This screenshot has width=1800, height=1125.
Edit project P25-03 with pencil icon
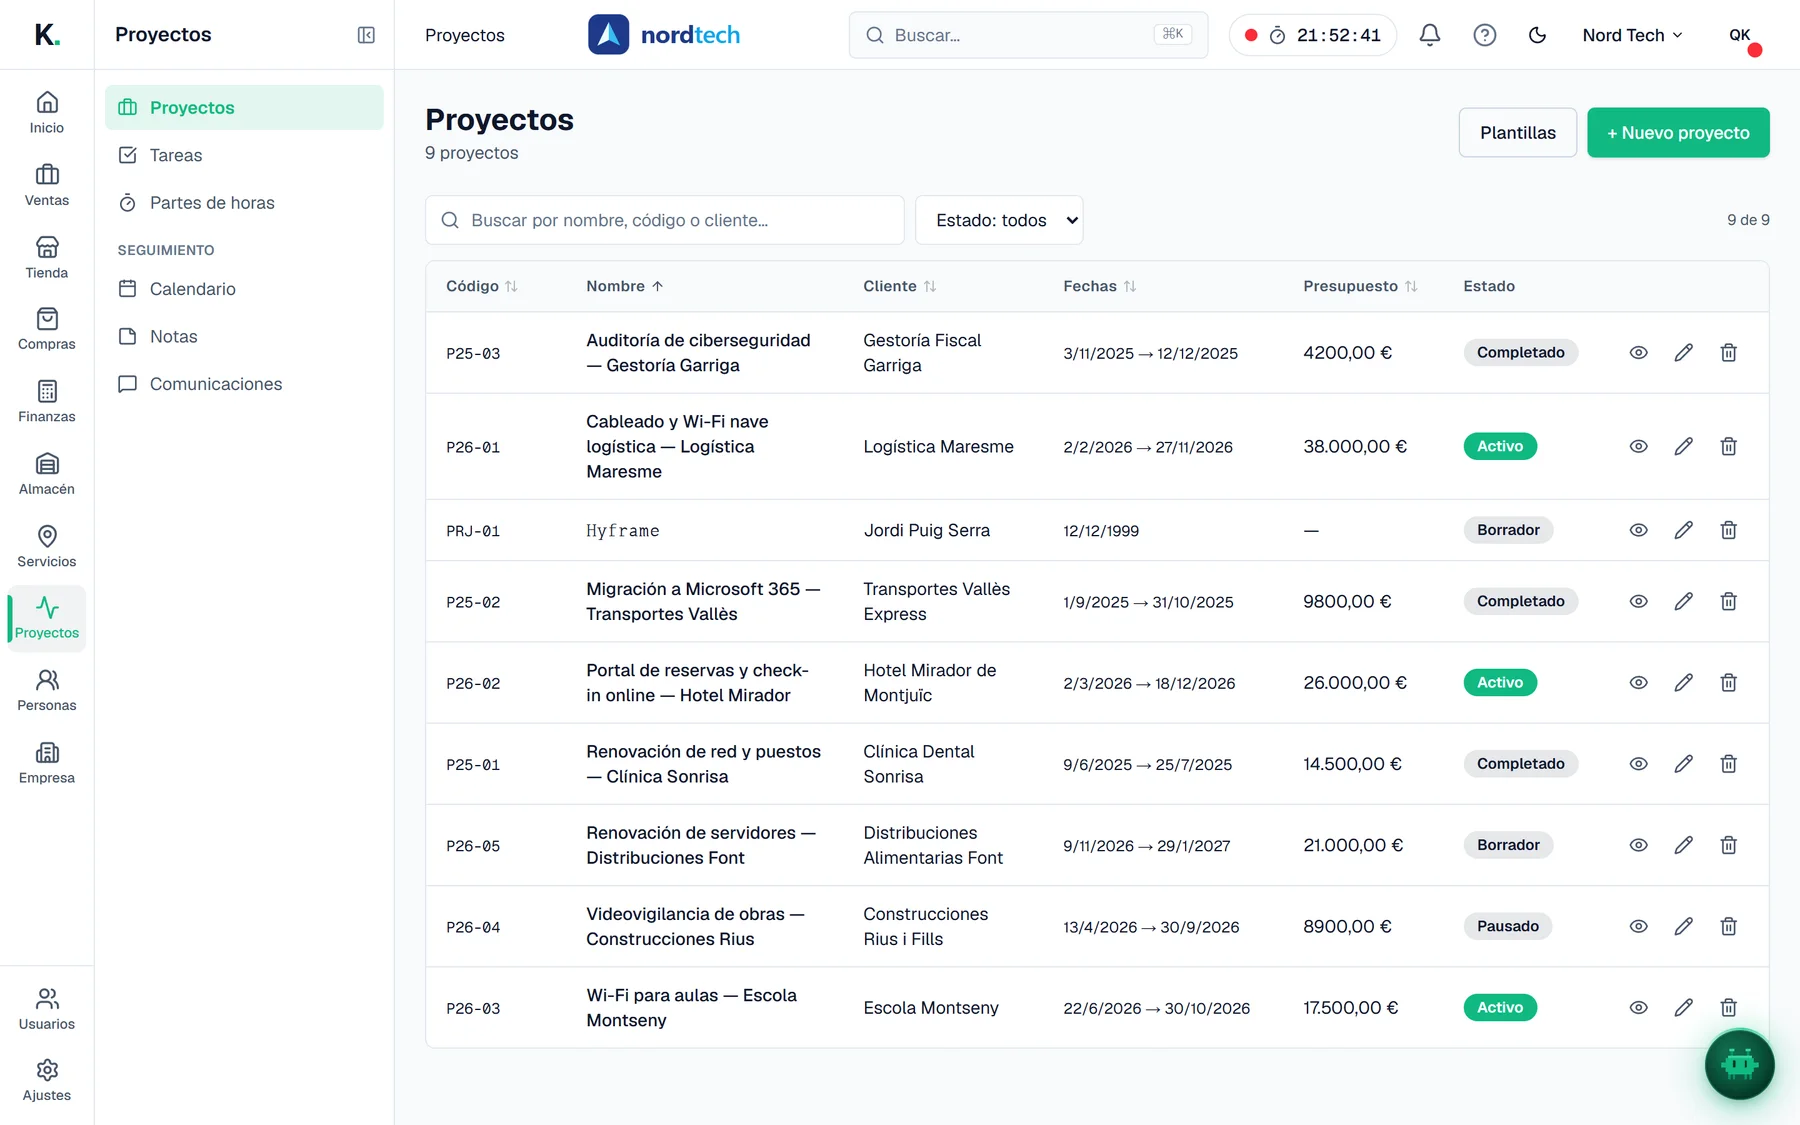(x=1684, y=352)
